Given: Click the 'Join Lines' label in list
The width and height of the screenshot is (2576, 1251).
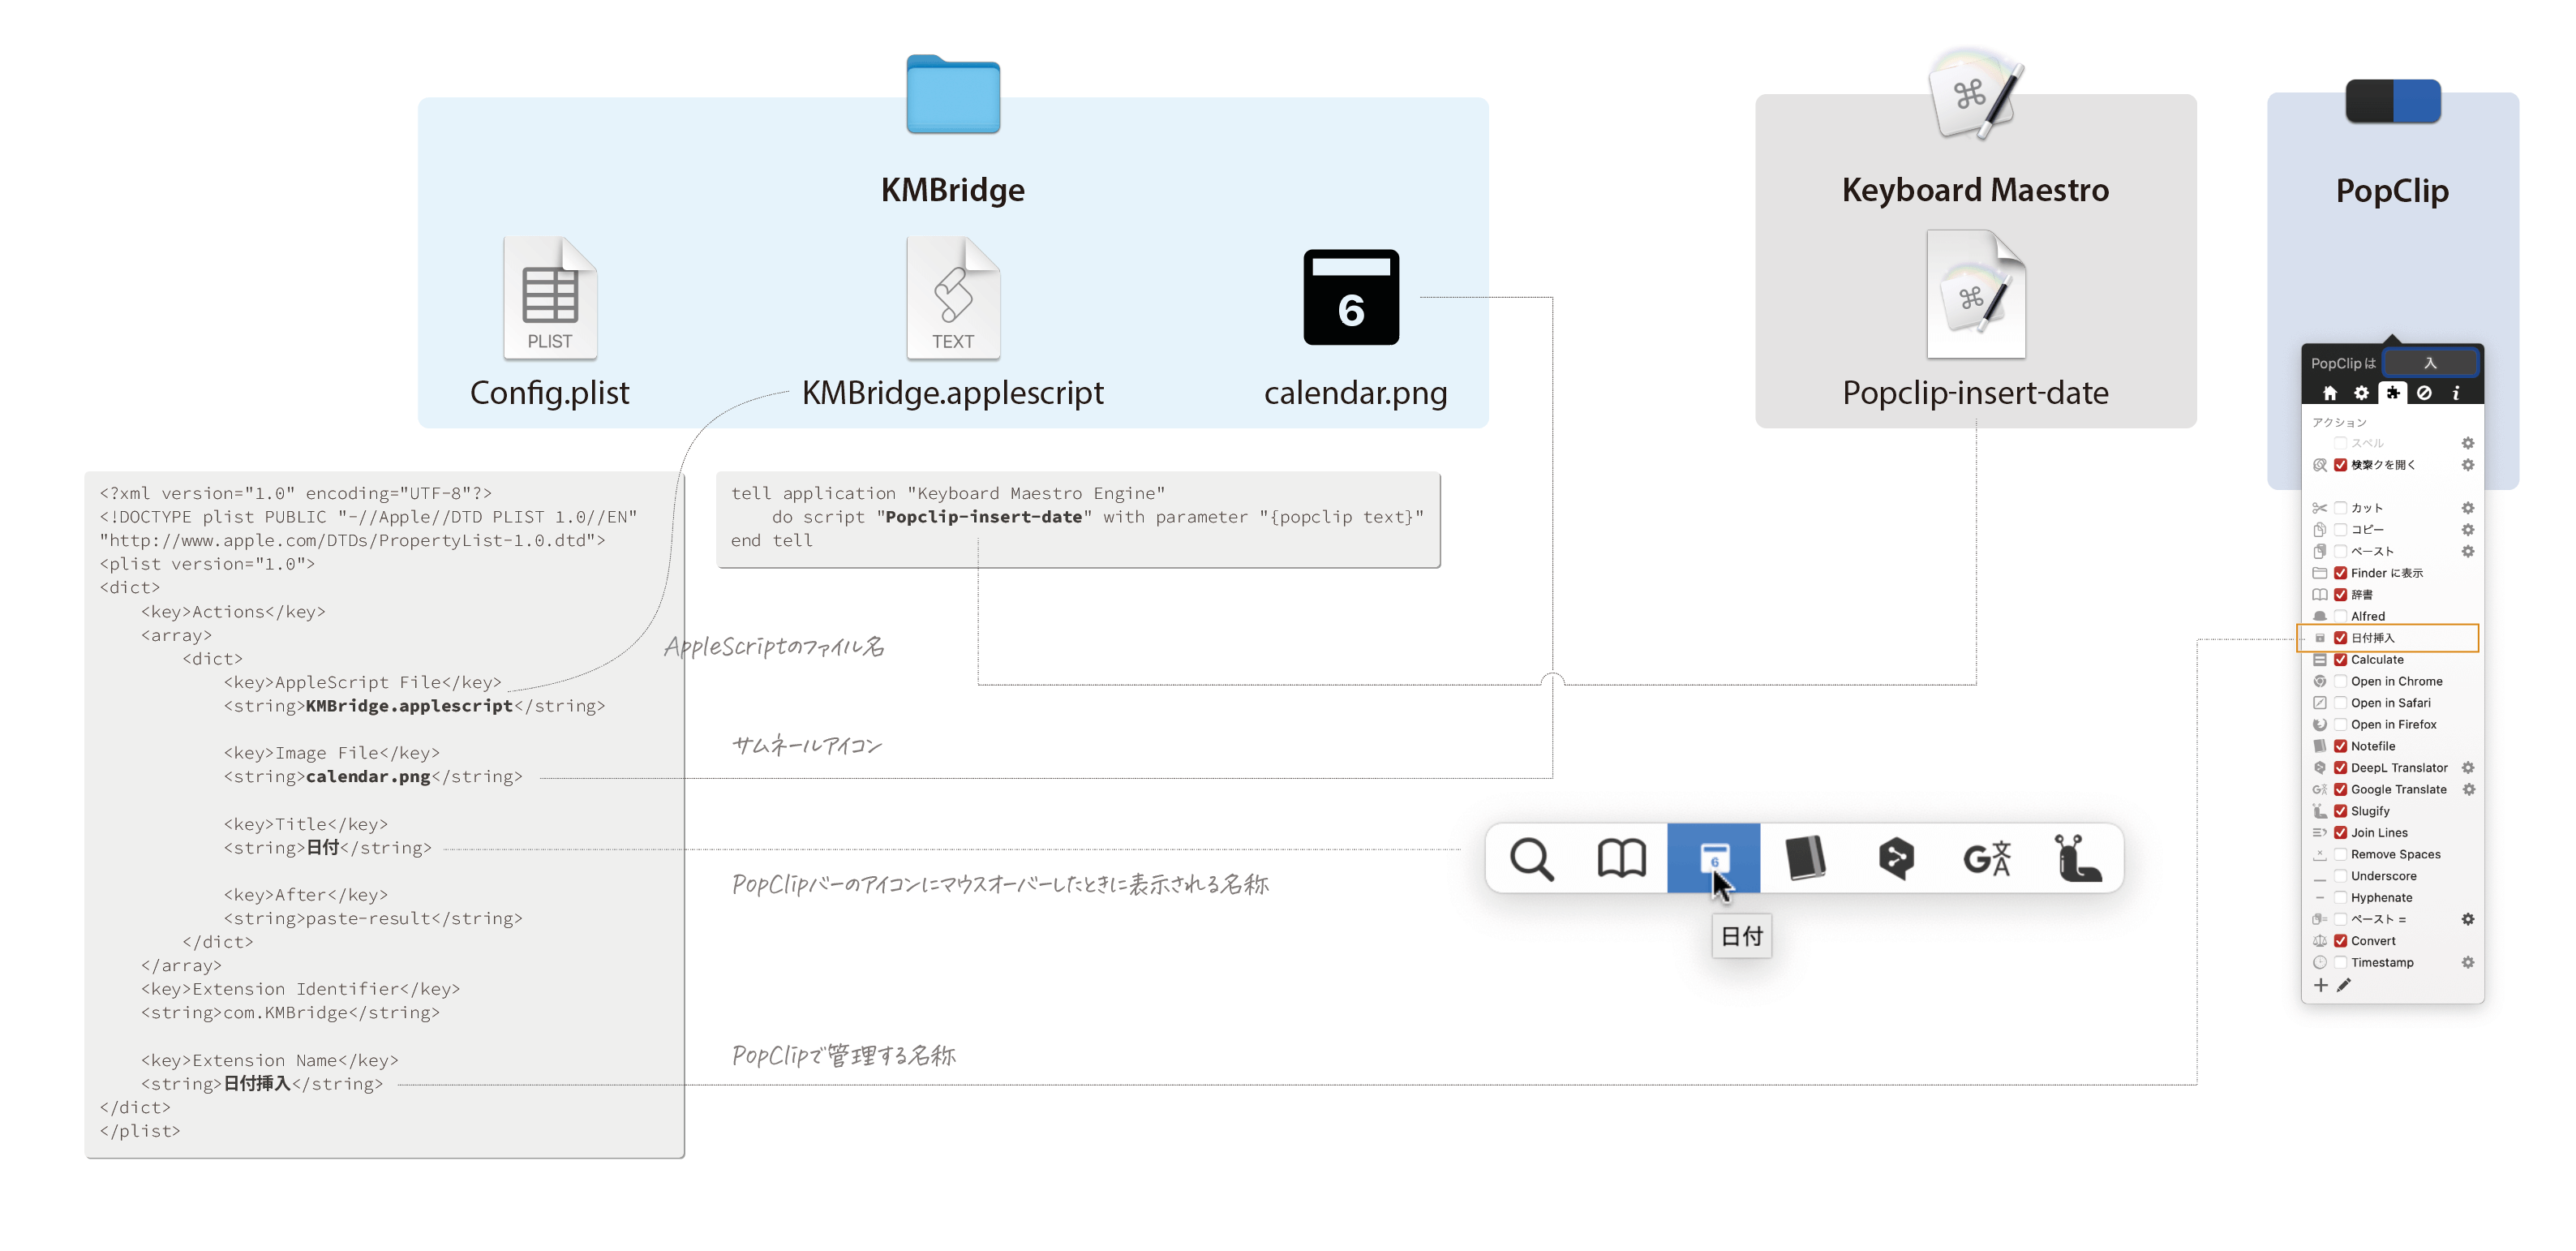Looking at the screenshot, I should tap(2379, 833).
